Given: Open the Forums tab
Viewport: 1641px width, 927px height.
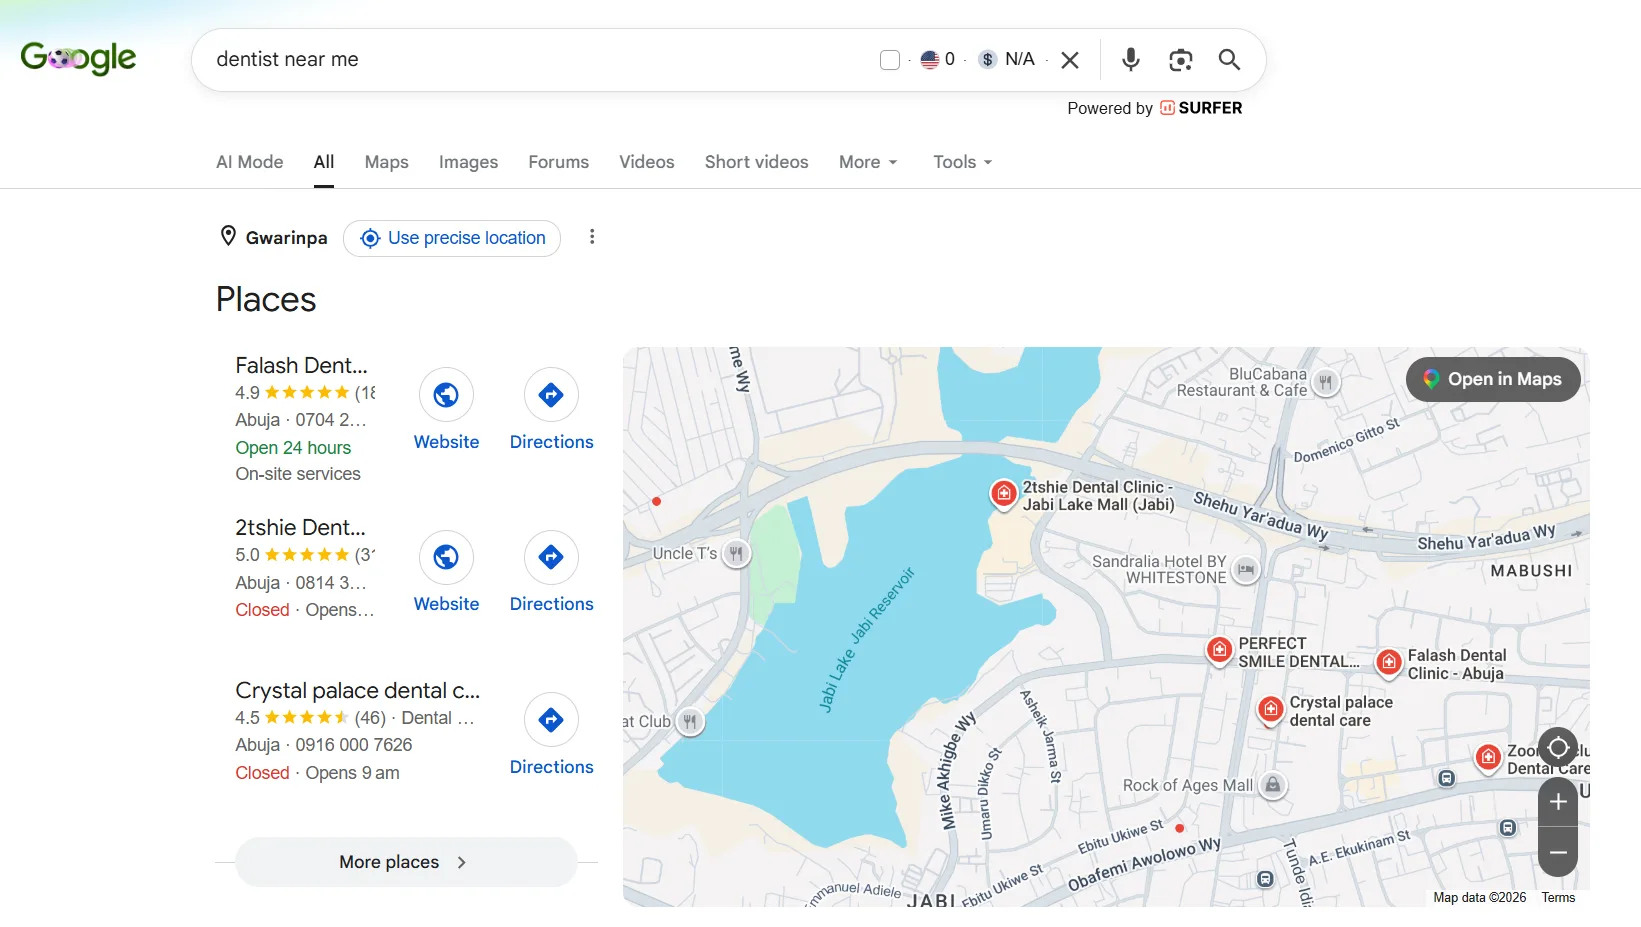Looking at the screenshot, I should [x=559, y=162].
